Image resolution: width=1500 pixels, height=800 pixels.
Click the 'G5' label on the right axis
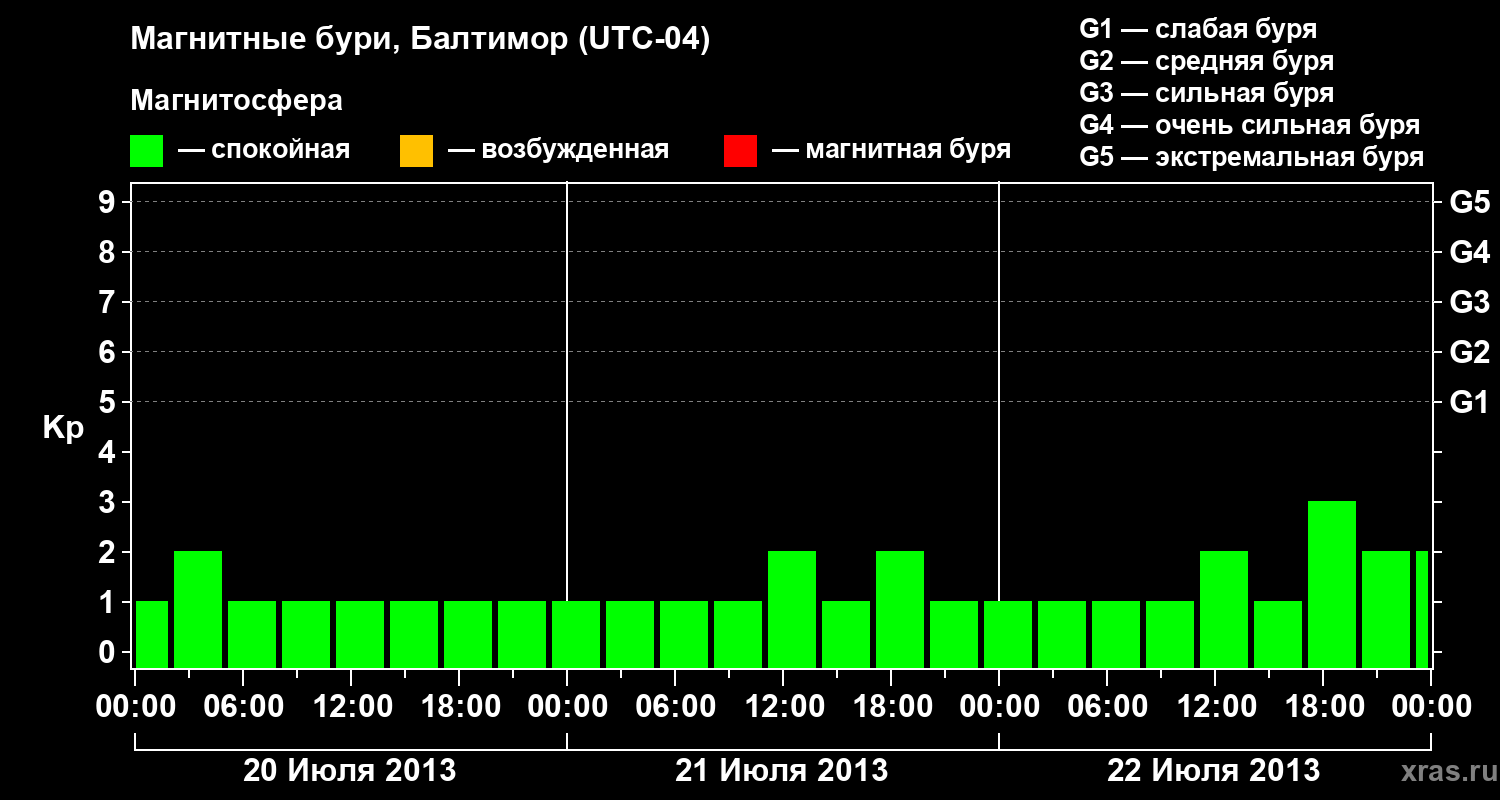pyautogui.click(x=1469, y=202)
